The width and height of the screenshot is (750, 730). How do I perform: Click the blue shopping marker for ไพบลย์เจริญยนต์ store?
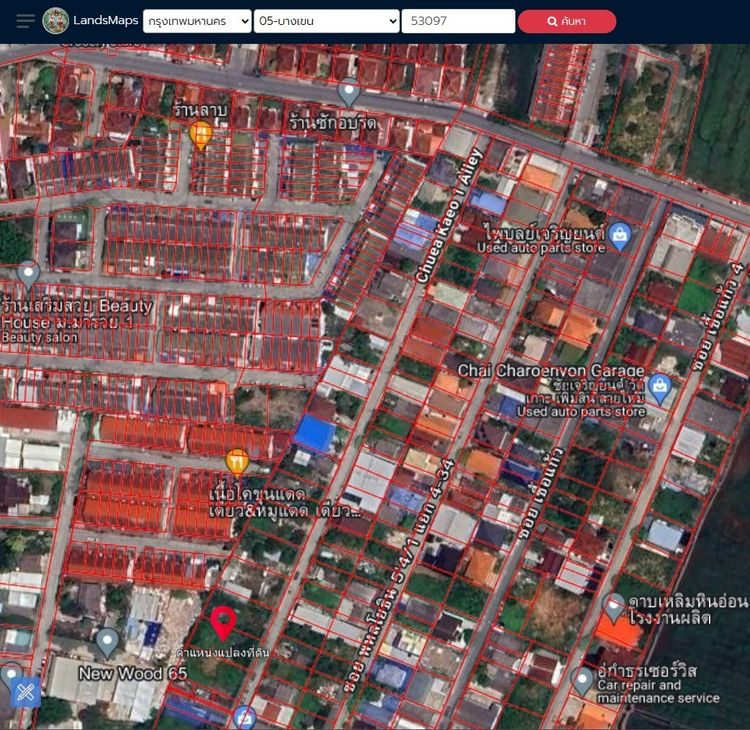click(x=620, y=236)
